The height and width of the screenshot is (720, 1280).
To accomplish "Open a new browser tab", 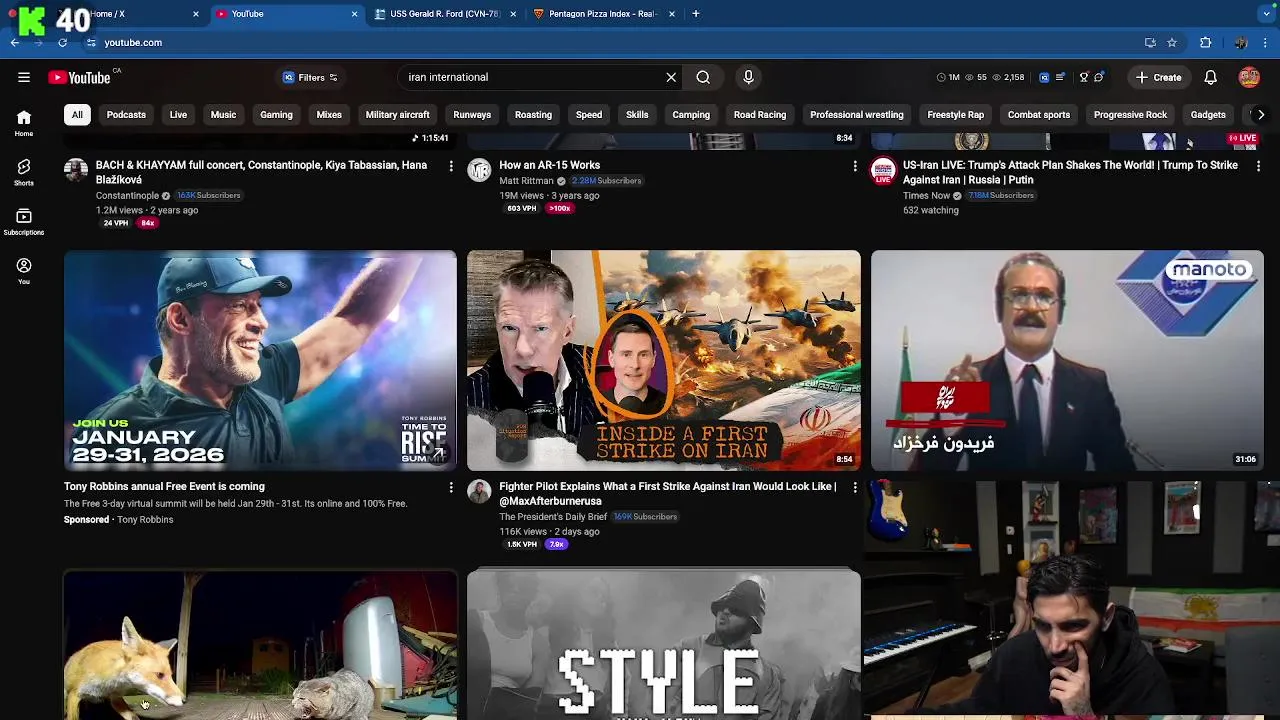I will [x=695, y=14].
